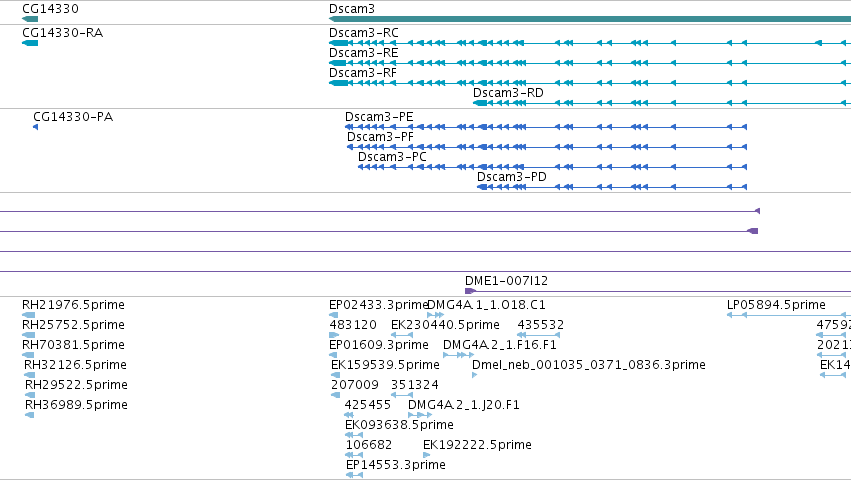Select the Dscam3-PF protein label
The height and width of the screenshot is (480, 851).
[x=380, y=137]
